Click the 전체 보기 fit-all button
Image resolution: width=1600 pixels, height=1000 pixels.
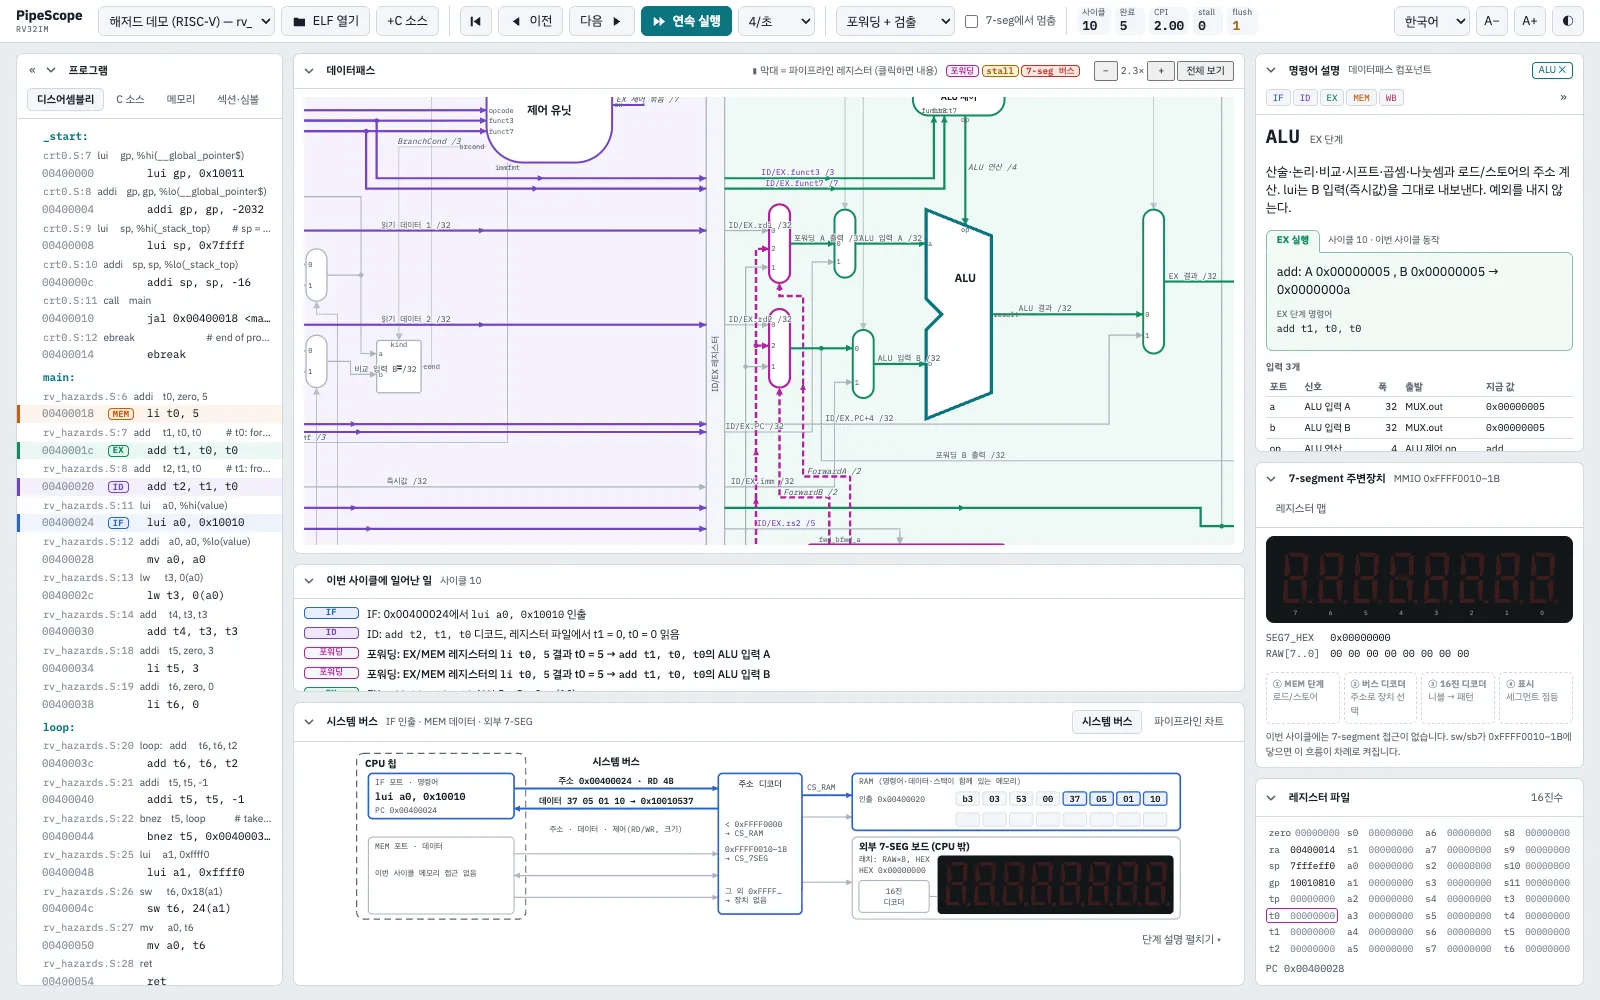1205,71
